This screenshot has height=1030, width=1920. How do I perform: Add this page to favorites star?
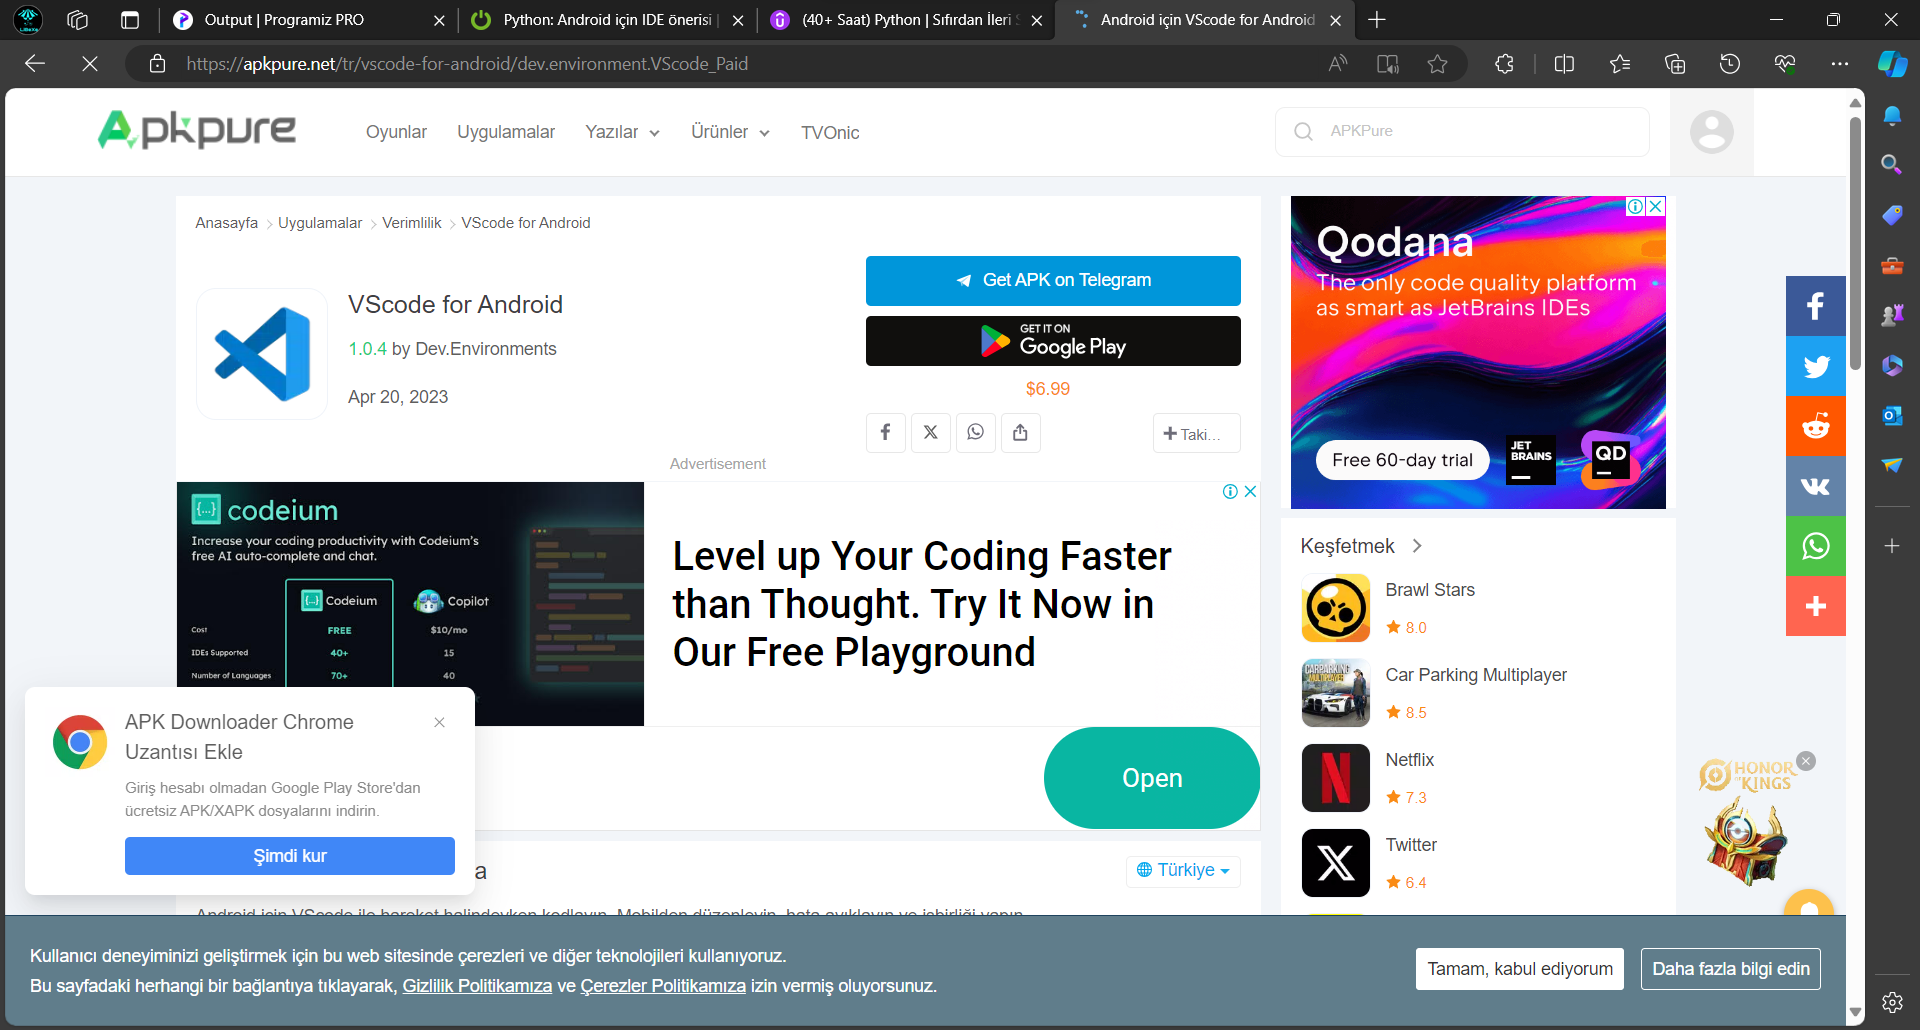[1437, 64]
